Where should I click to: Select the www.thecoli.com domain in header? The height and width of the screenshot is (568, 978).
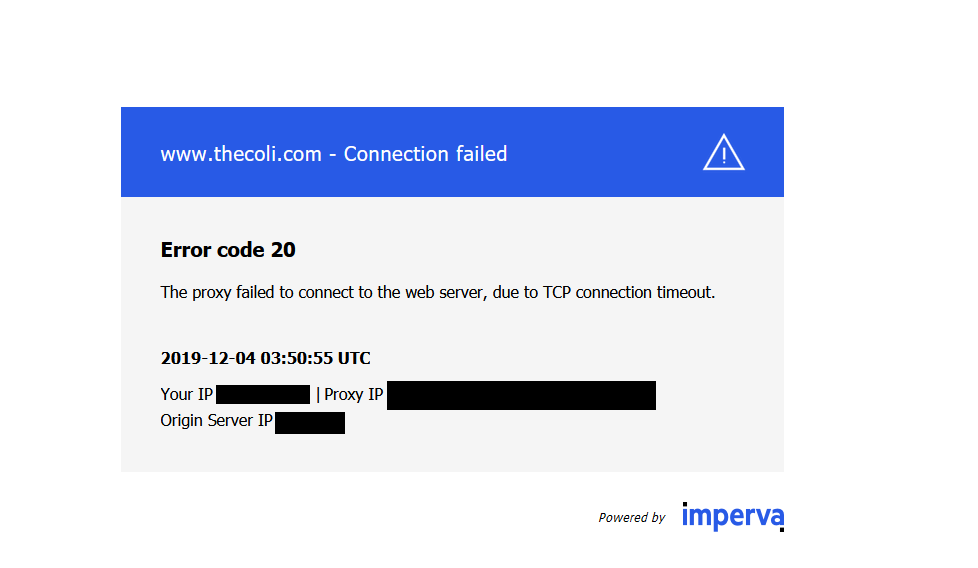pyautogui.click(x=241, y=154)
